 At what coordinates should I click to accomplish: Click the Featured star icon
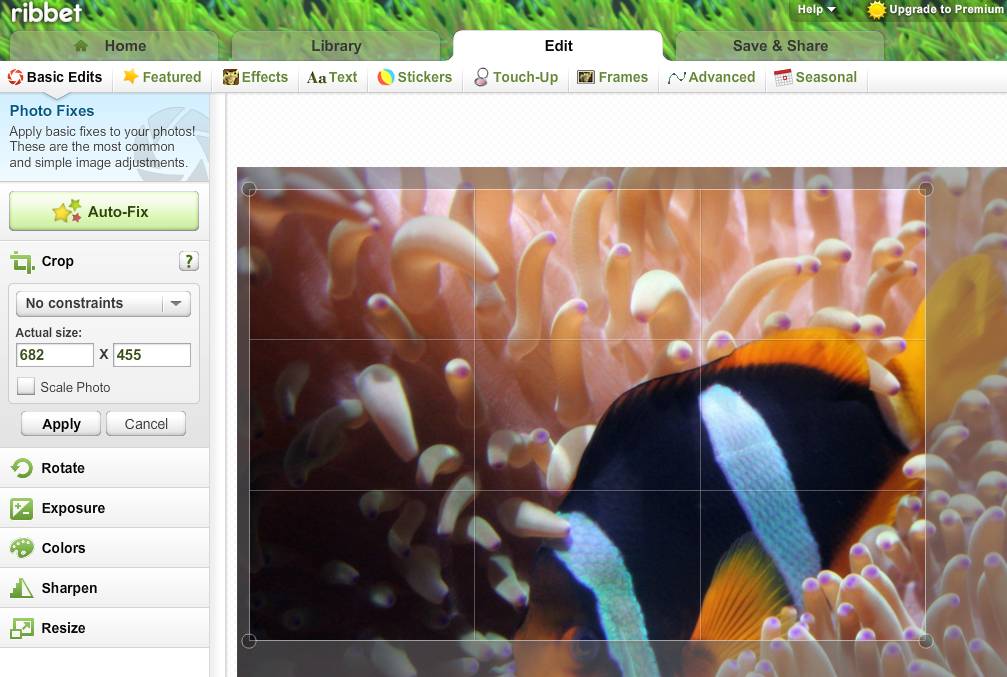click(x=130, y=76)
